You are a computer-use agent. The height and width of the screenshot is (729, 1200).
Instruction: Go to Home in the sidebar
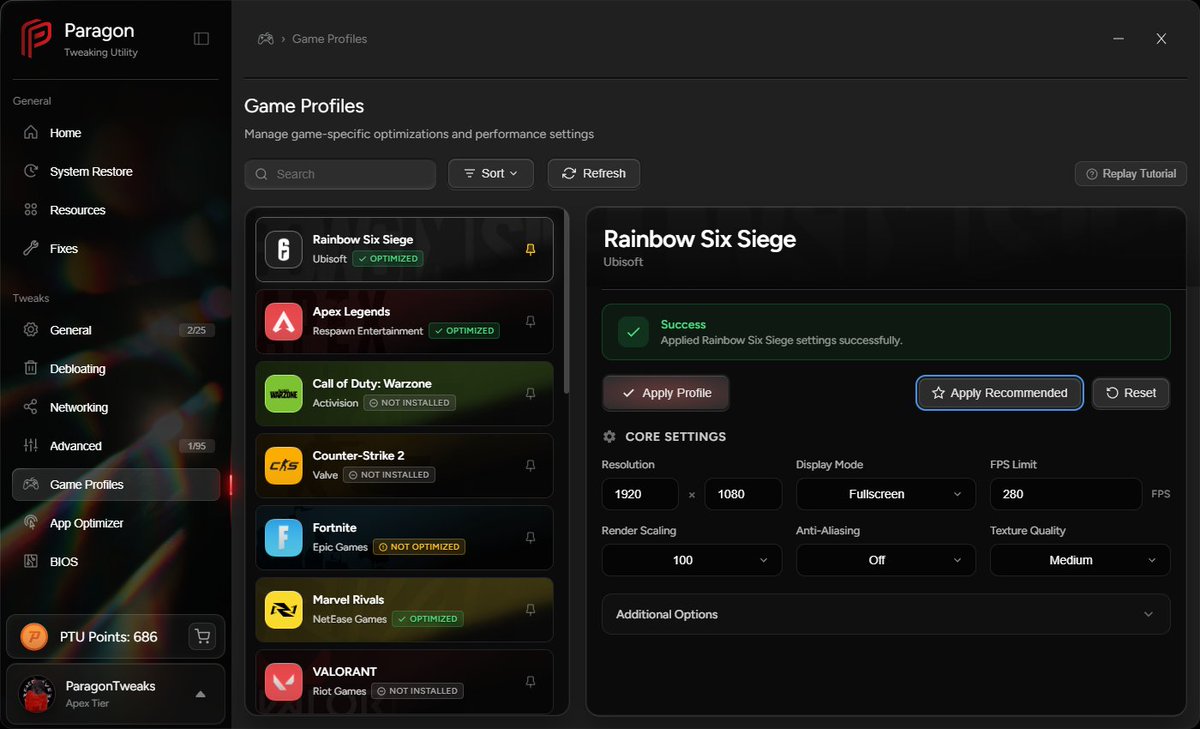tap(116, 133)
